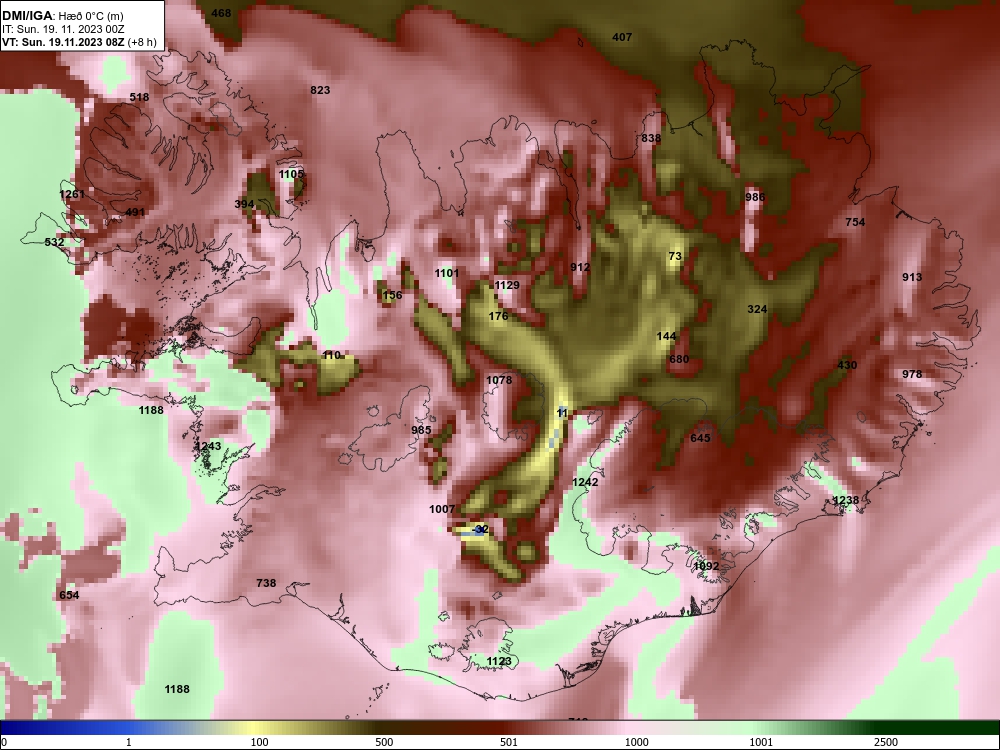Select the map value 1243
The width and height of the screenshot is (1000, 750).
[x=209, y=446]
